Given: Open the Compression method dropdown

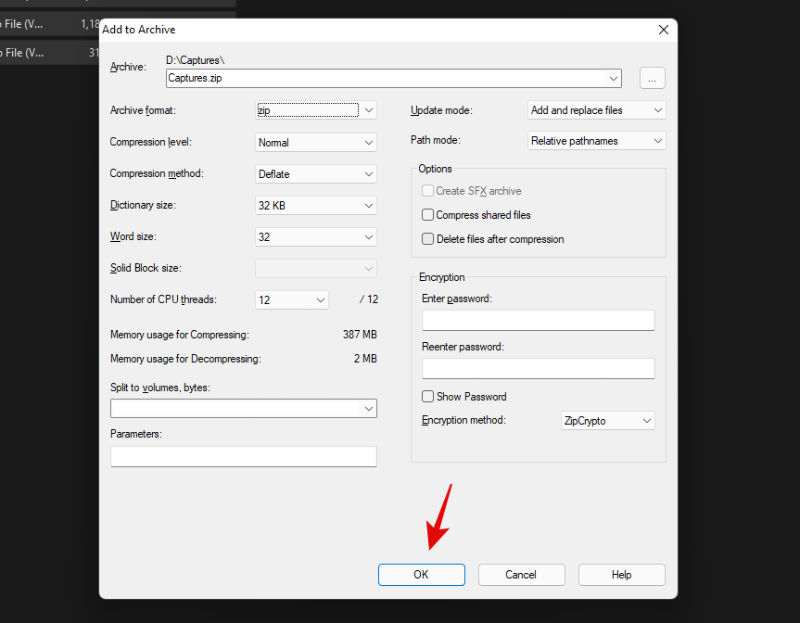Looking at the screenshot, I should 316,174.
